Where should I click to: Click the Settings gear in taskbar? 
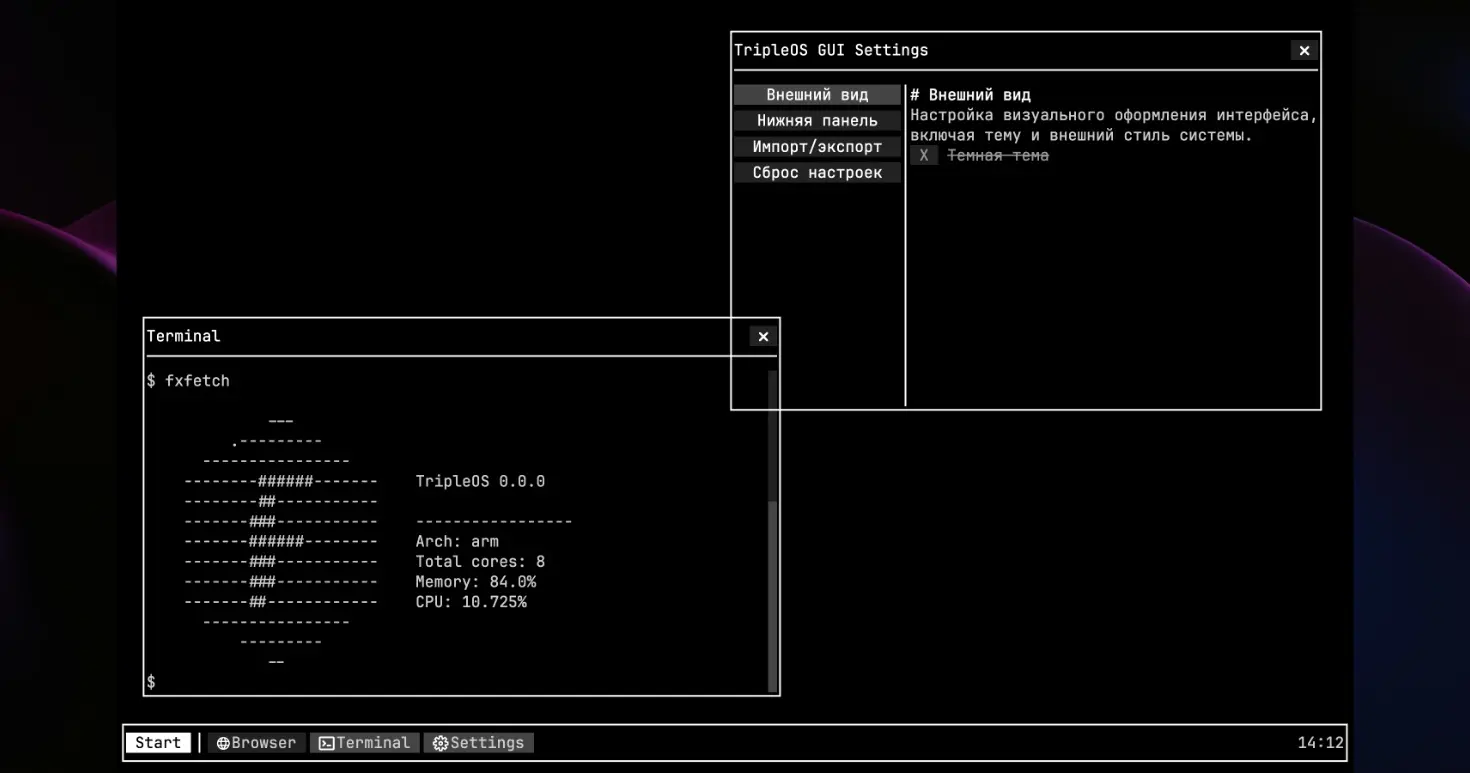coord(440,743)
